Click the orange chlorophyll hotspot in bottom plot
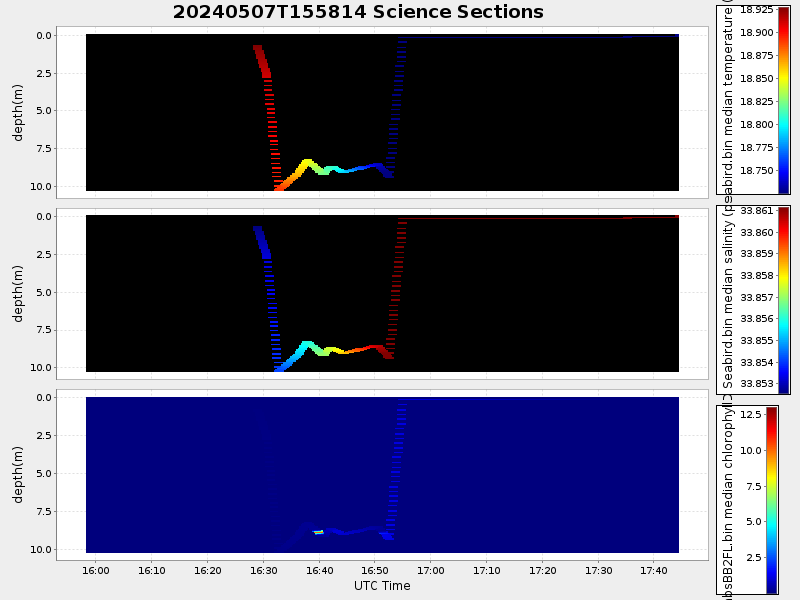This screenshot has width=800, height=600. click(318, 532)
